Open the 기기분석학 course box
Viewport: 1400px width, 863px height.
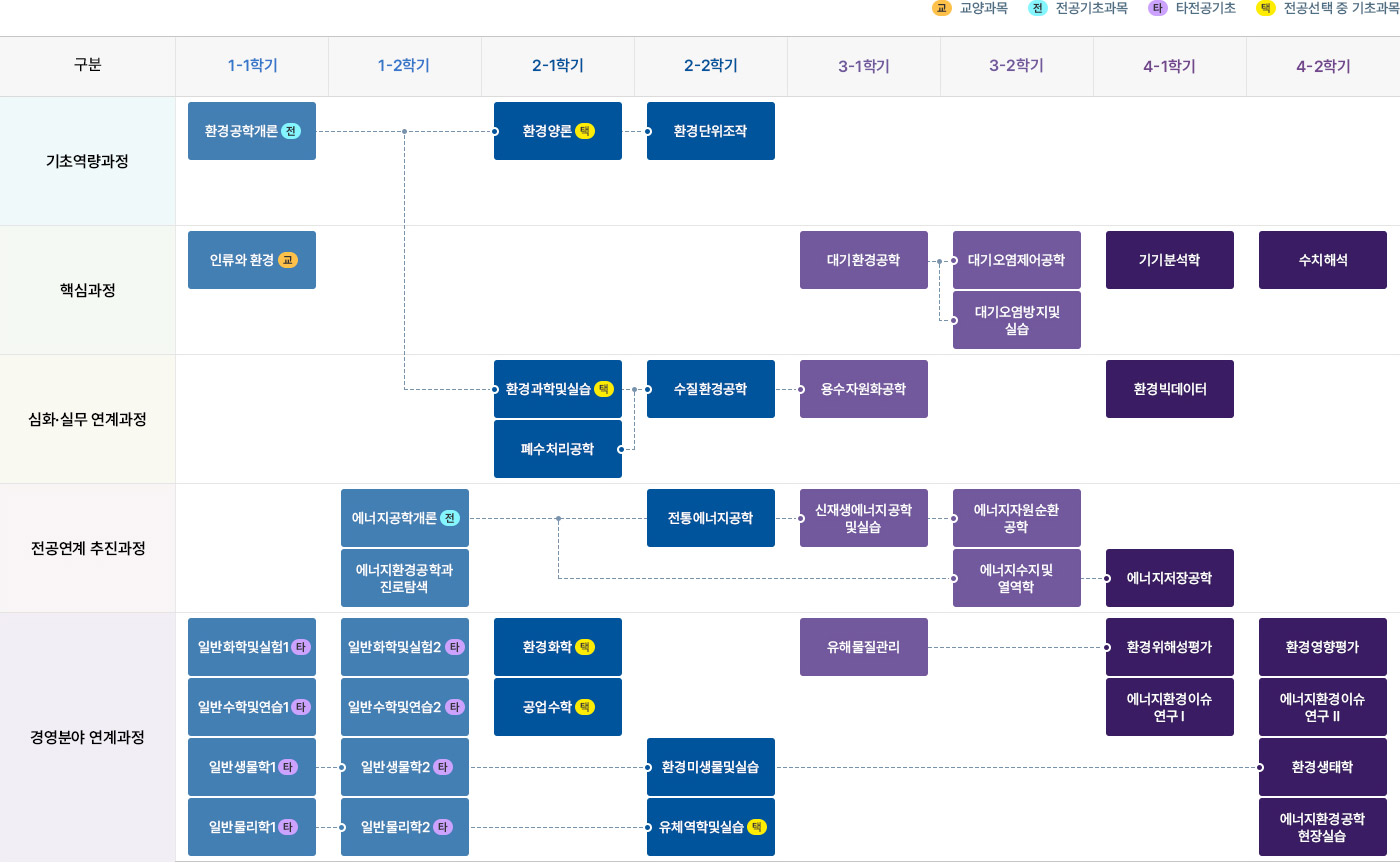1170,260
